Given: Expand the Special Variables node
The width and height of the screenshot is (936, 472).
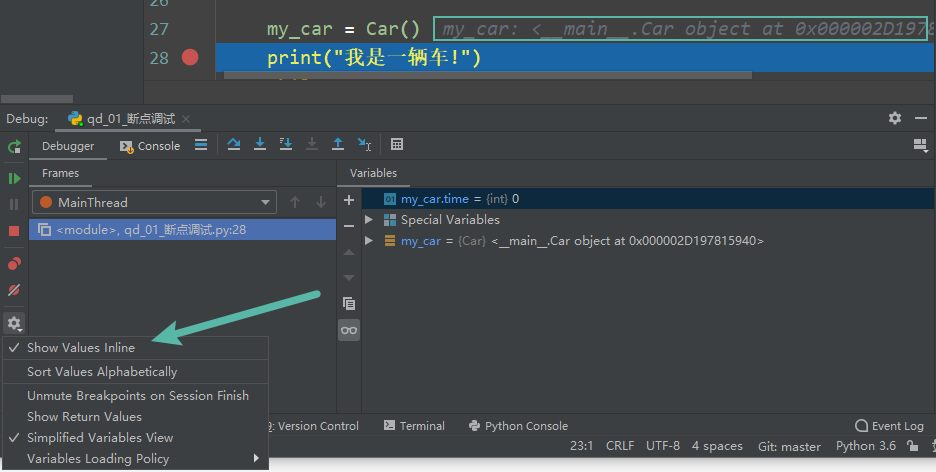Looking at the screenshot, I should 369,220.
